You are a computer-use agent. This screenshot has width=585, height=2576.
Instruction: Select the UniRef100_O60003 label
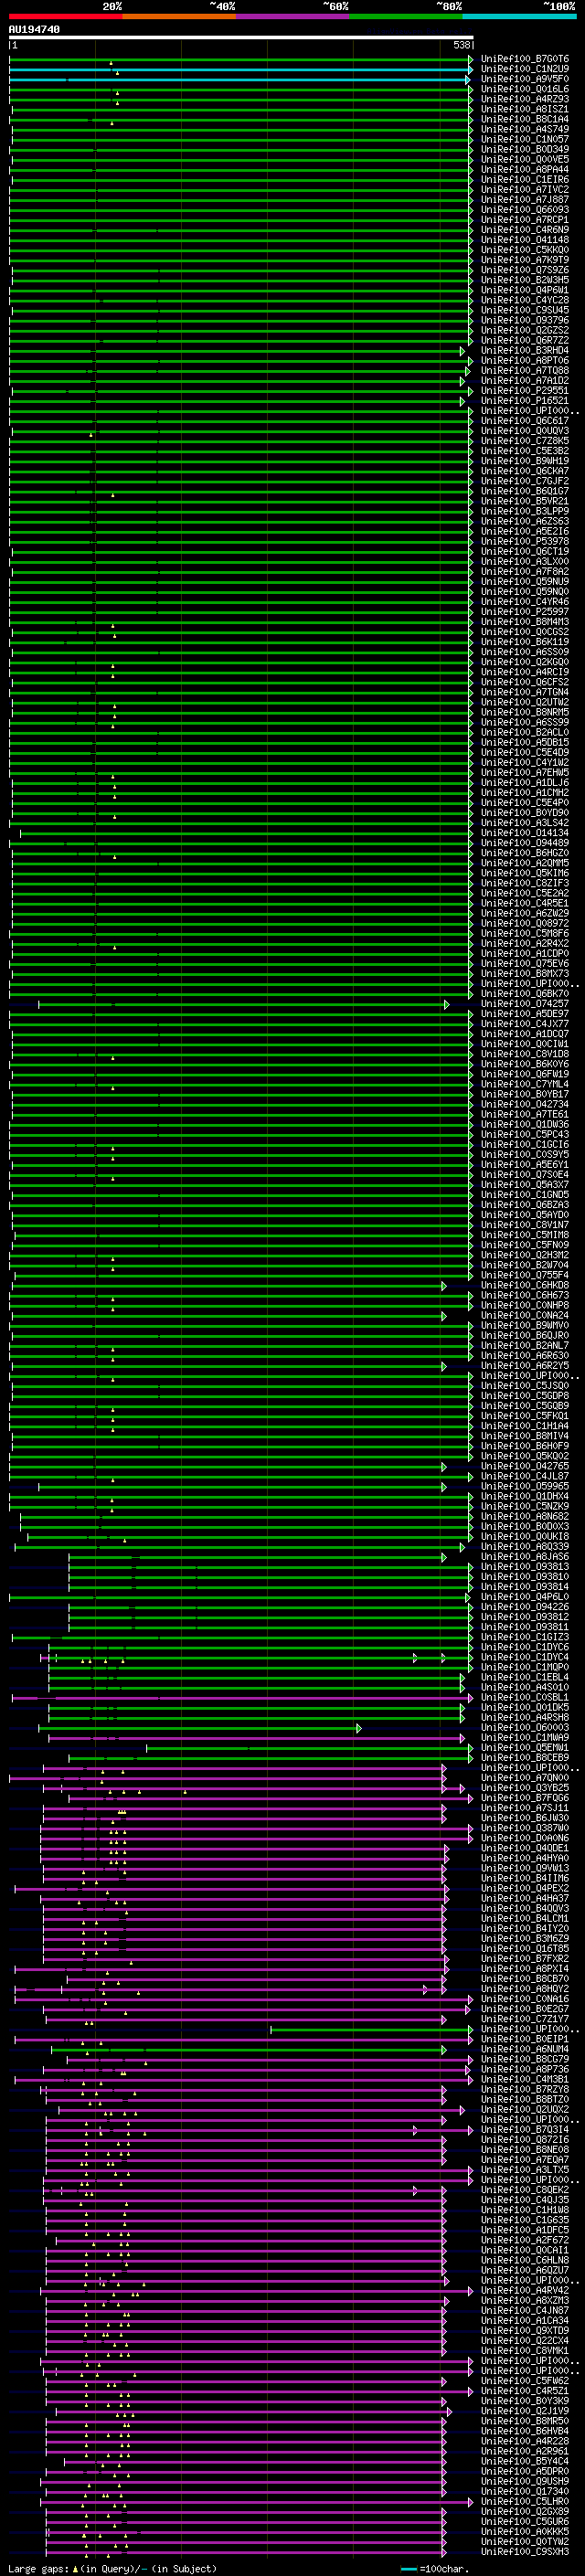click(525, 1727)
